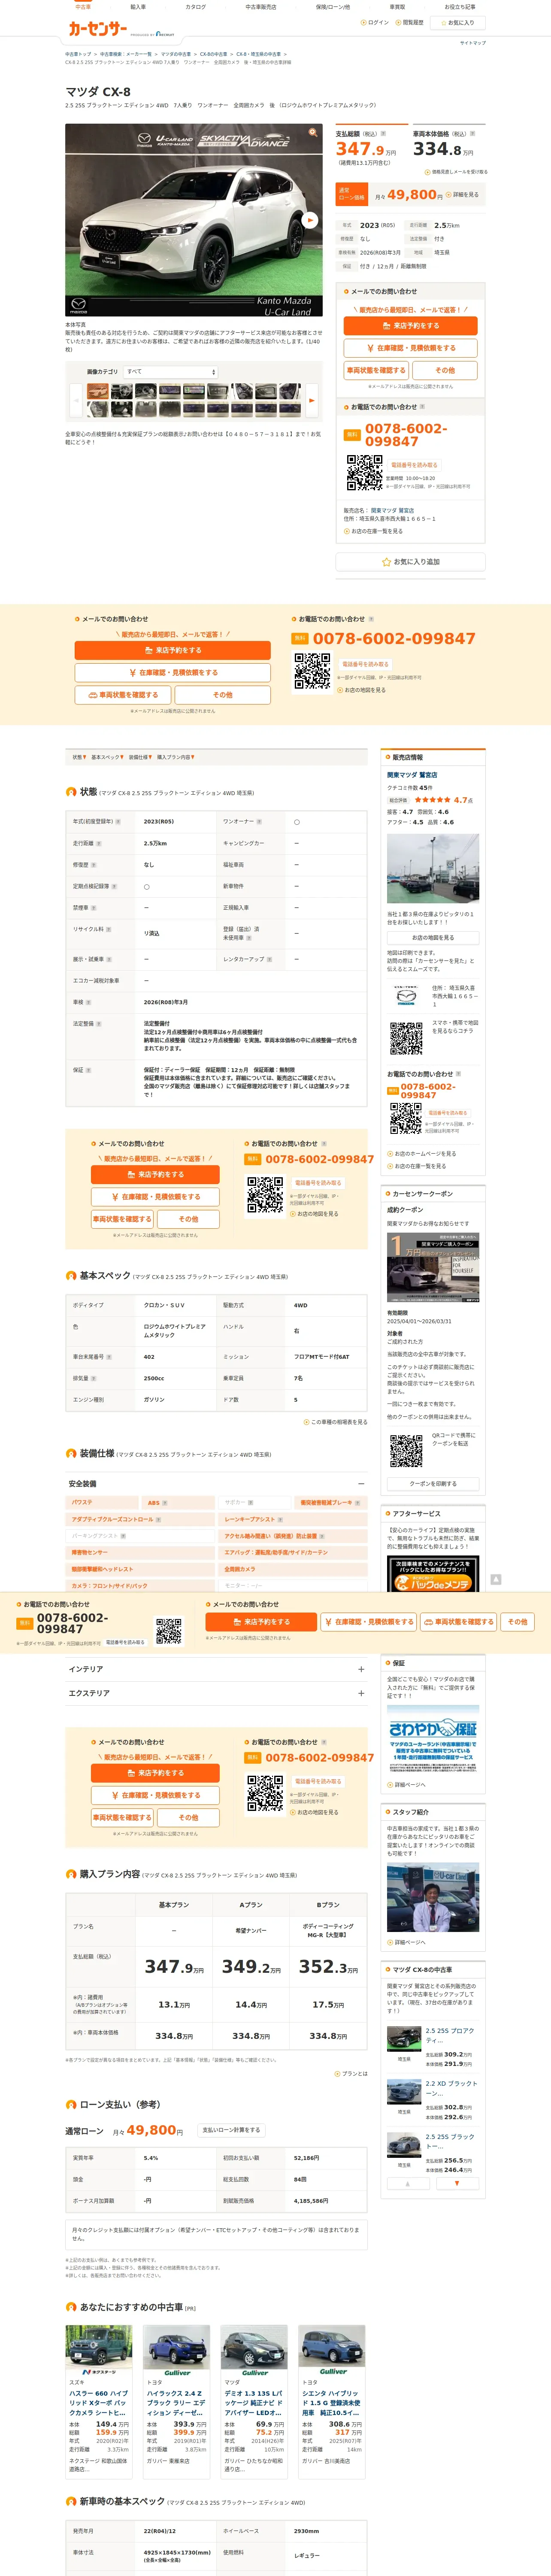
Task: Add this car with お気に入り追加 star button
Action: 411,562
